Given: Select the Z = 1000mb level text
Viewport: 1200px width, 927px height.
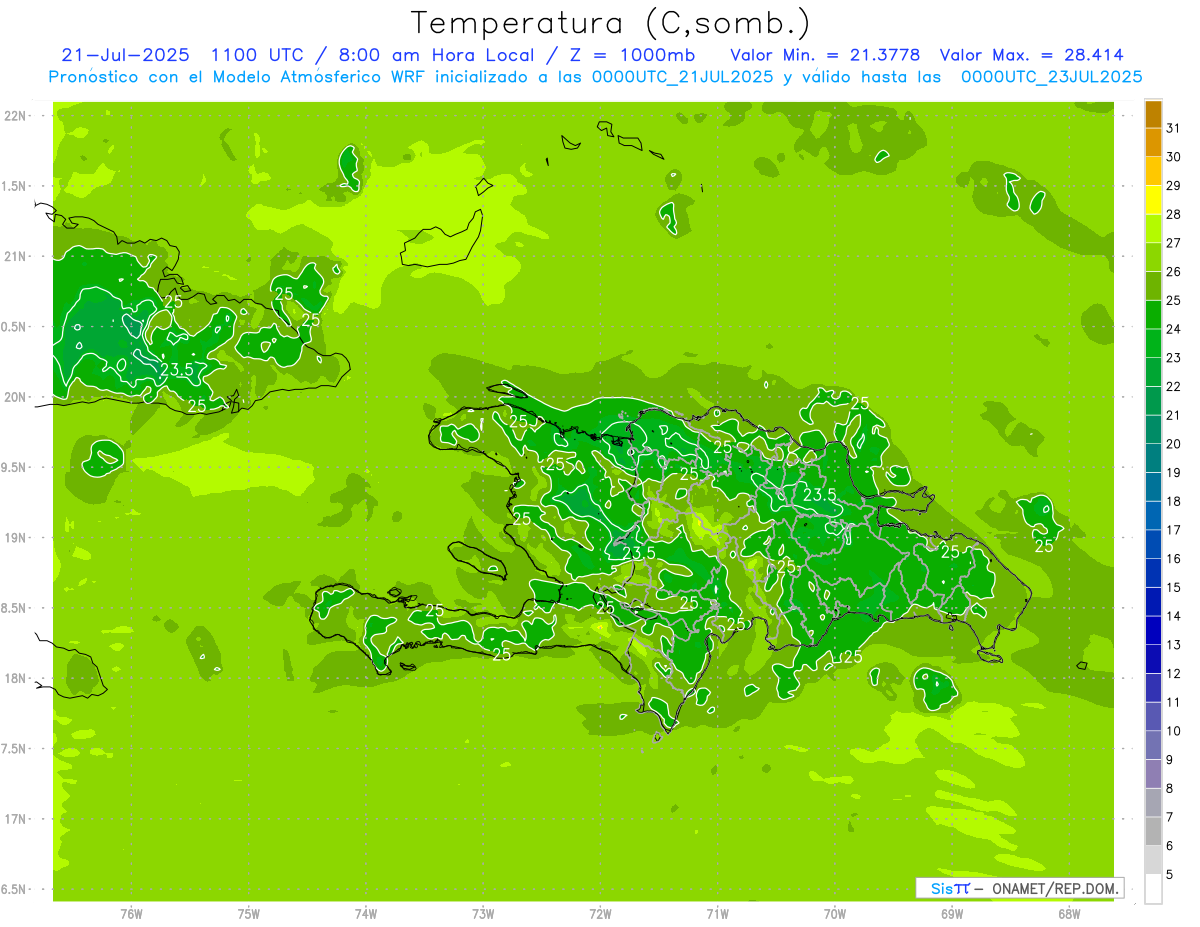Looking at the screenshot, I should (632, 55).
